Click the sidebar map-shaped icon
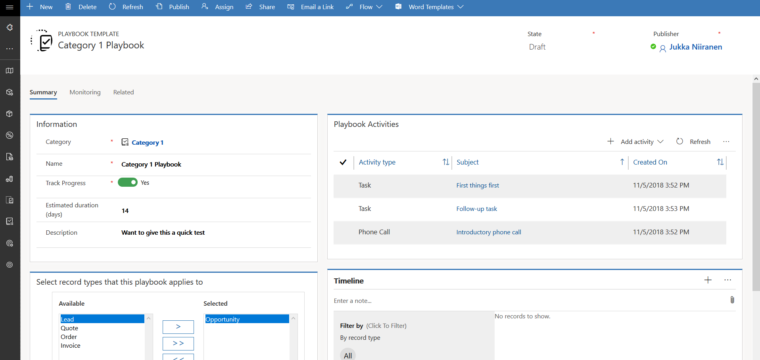This screenshot has width=760, height=360. (10, 71)
